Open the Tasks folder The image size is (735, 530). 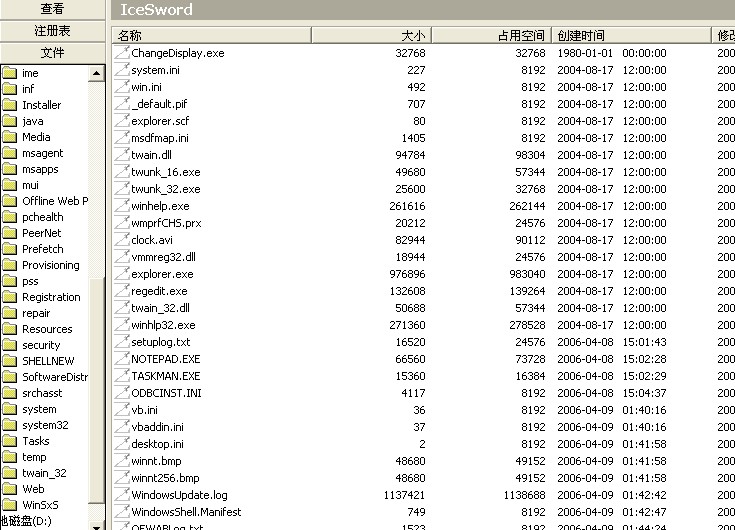point(36,441)
